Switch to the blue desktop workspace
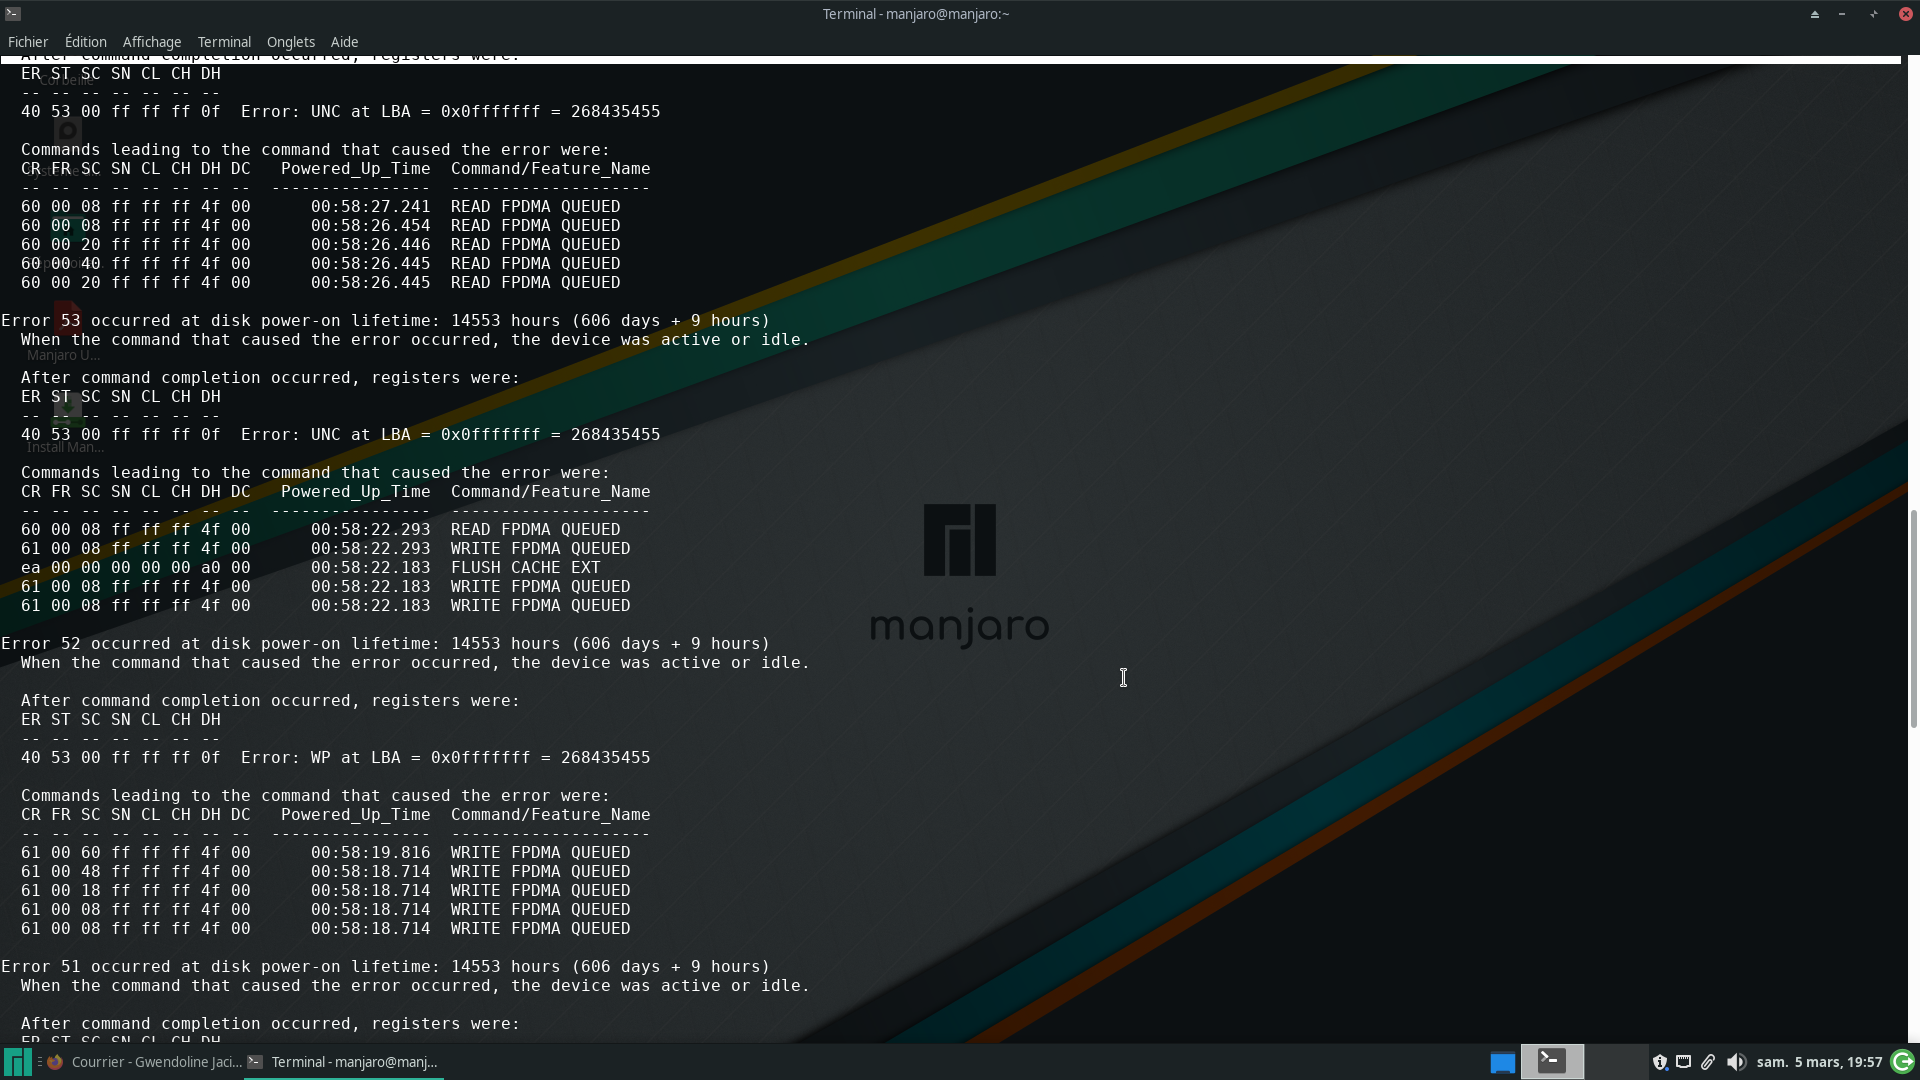This screenshot has width=1920, height=1080. tap(1502, 1062)
